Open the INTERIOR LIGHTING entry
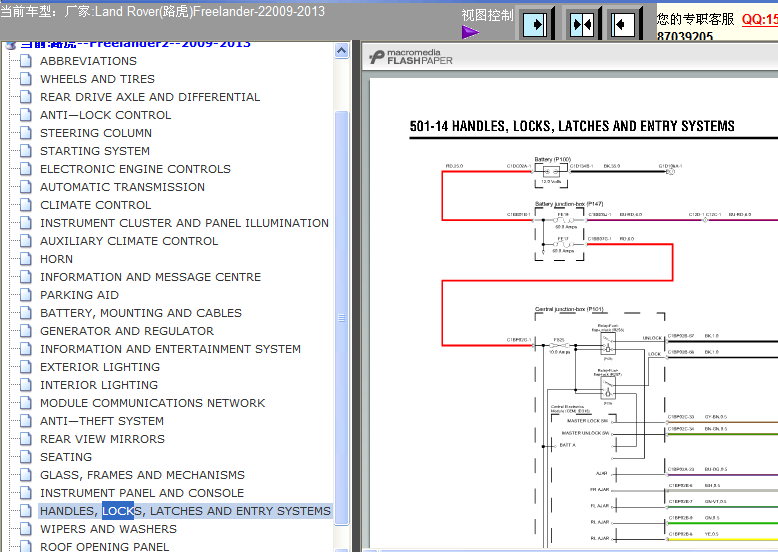 point(99,385)
